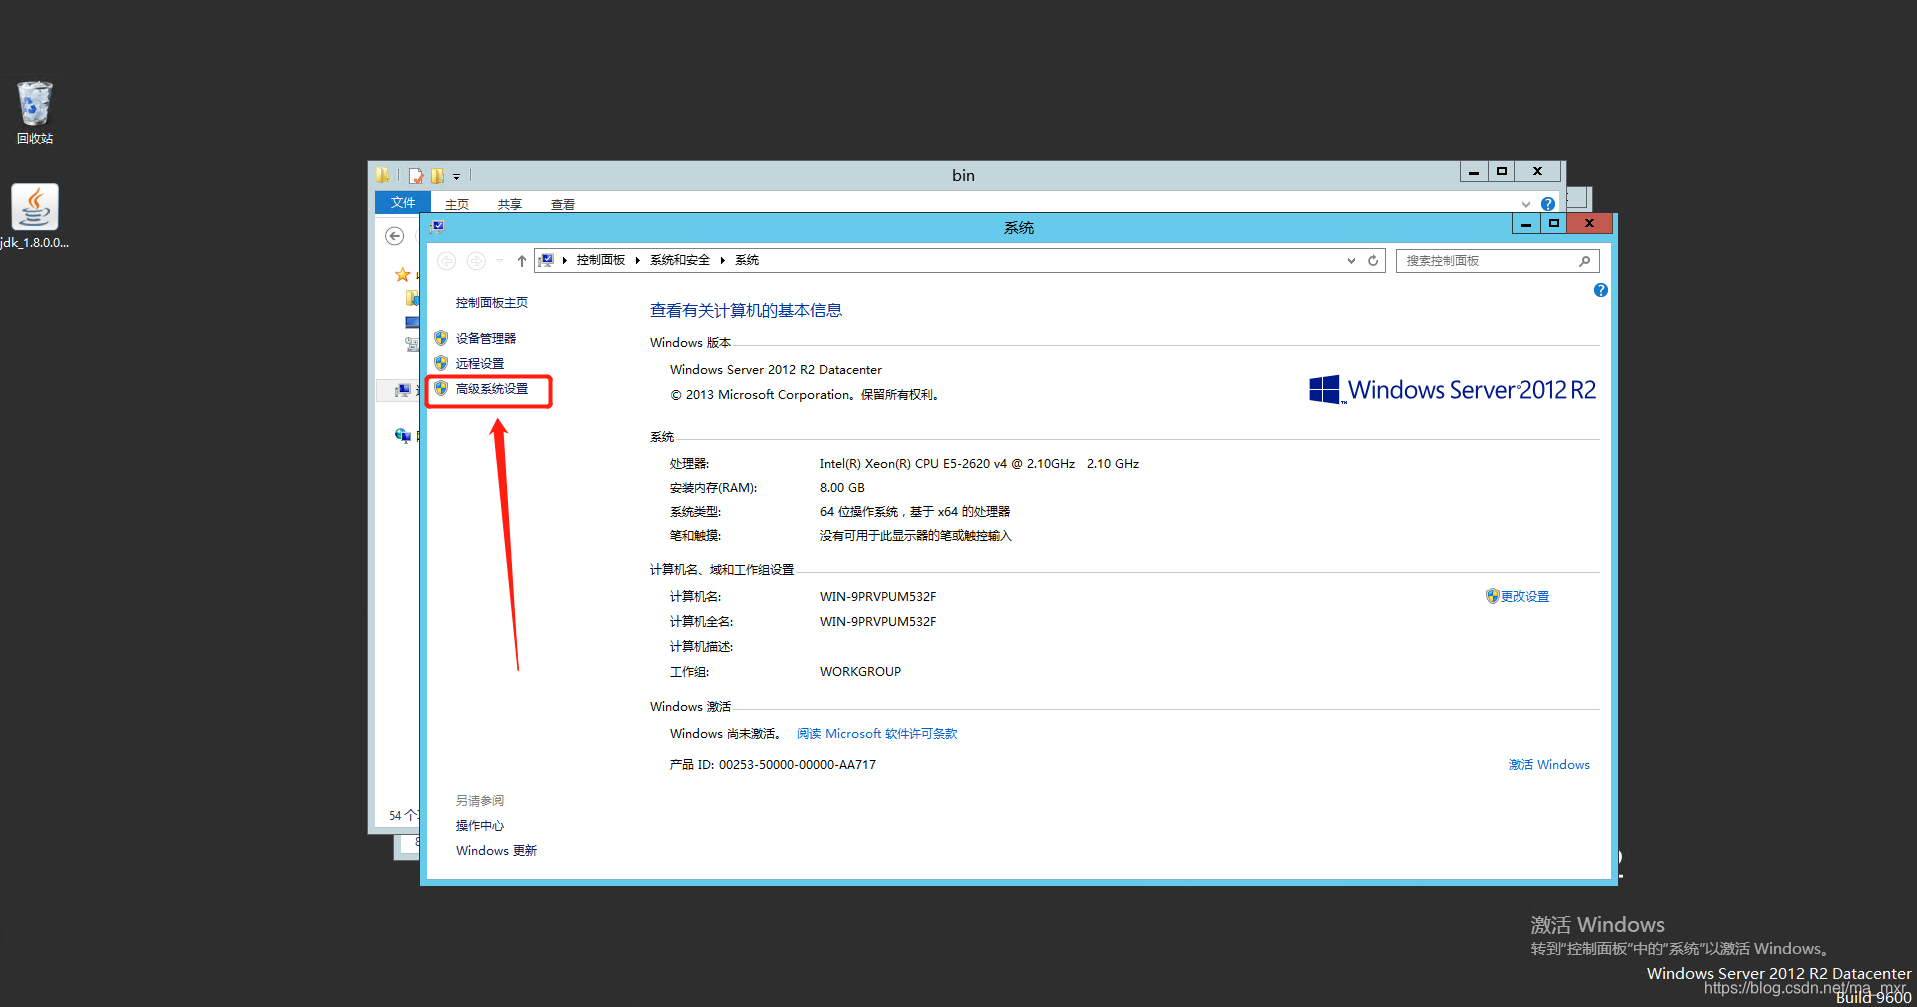Open Windows 更新 under 另请参阅

[496, 851]
